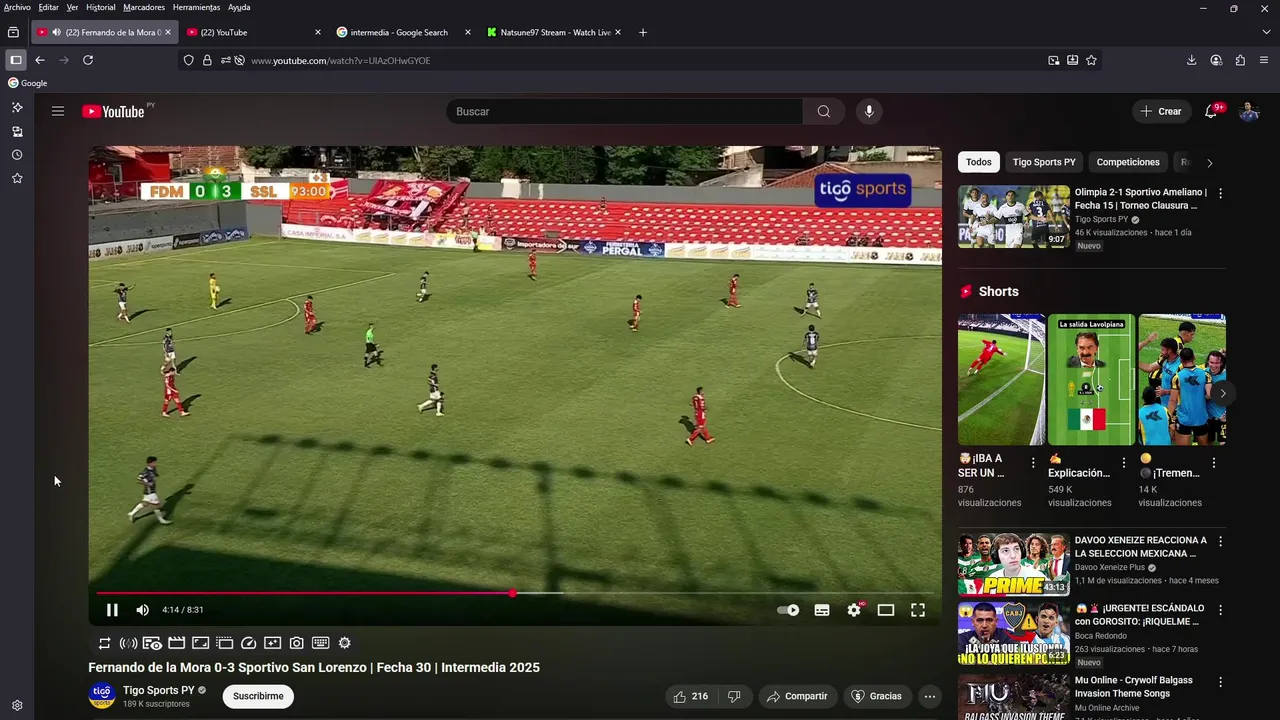The width and height of the screenshot is (1280, 720).
Task: Toggle the loop video extension button
Action: tap(104, 643)
